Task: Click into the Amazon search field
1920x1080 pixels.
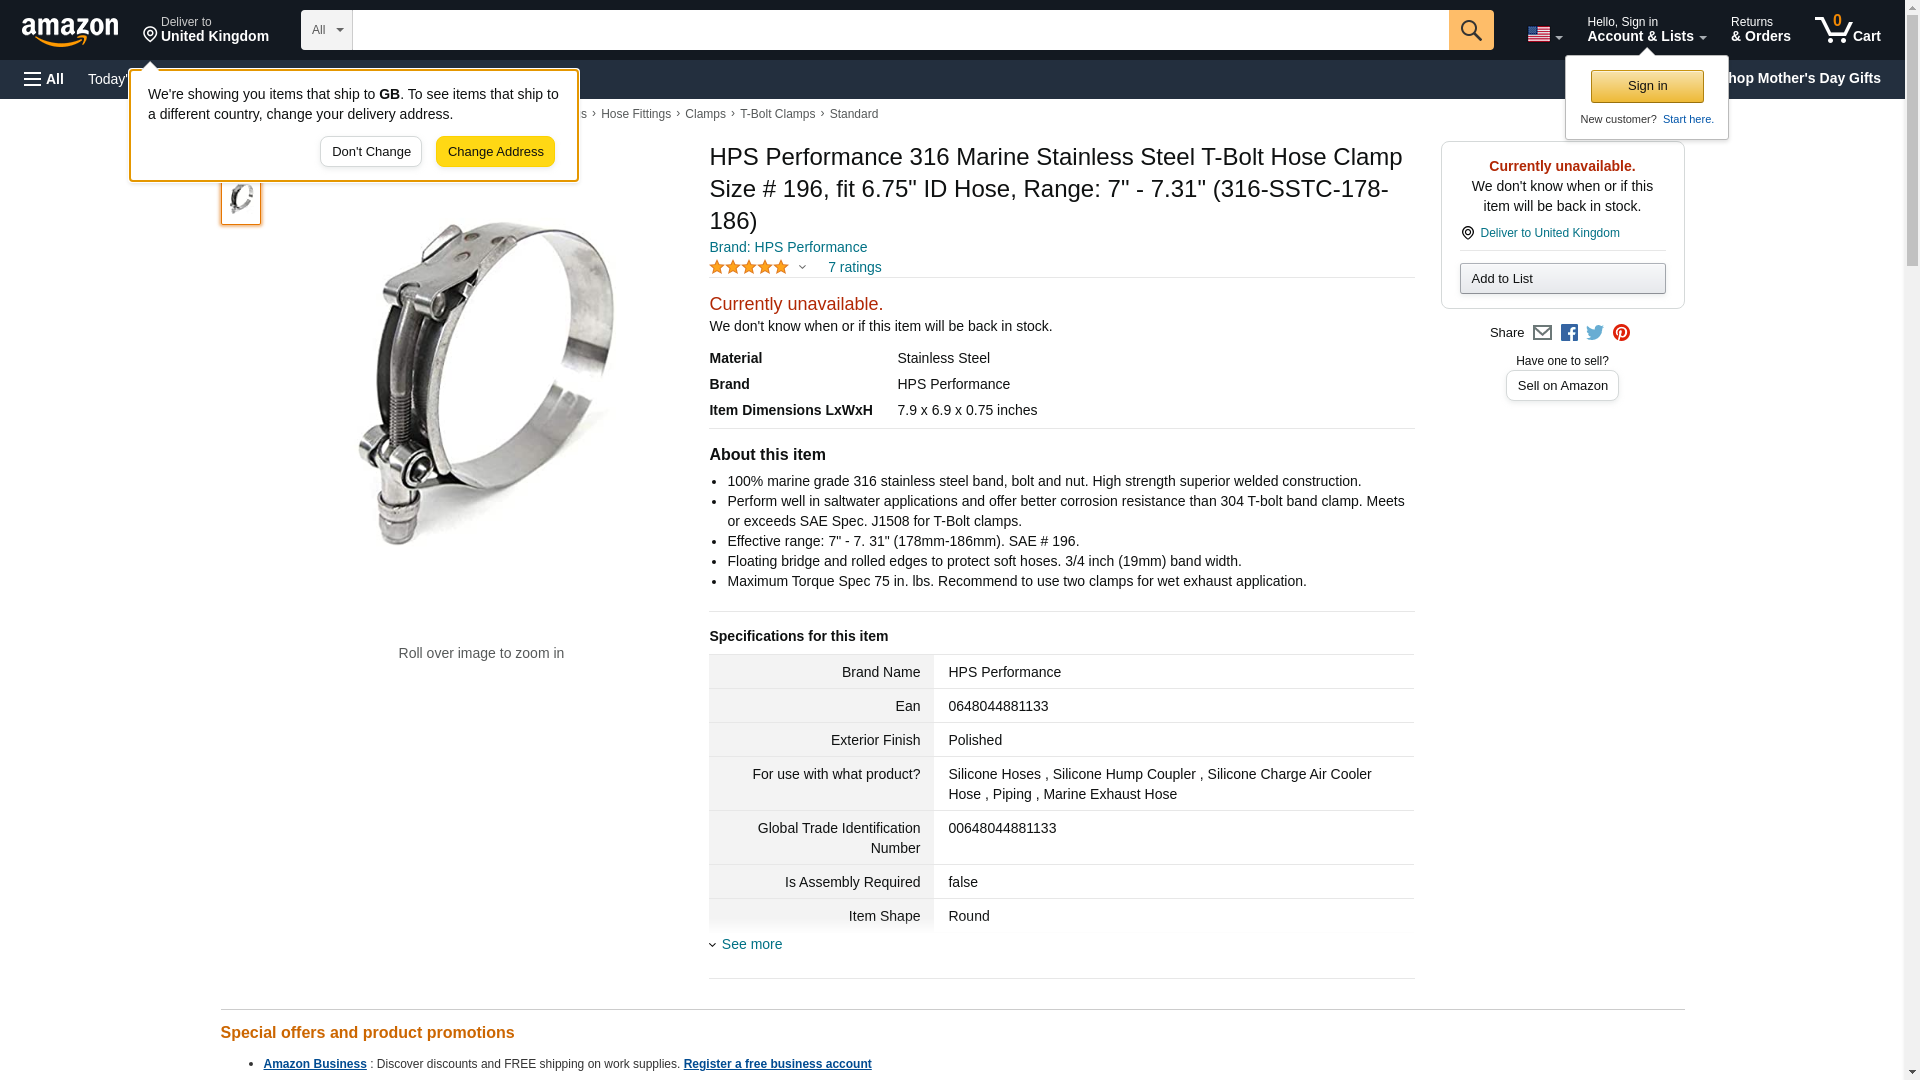Action: (x=900, y=30)
